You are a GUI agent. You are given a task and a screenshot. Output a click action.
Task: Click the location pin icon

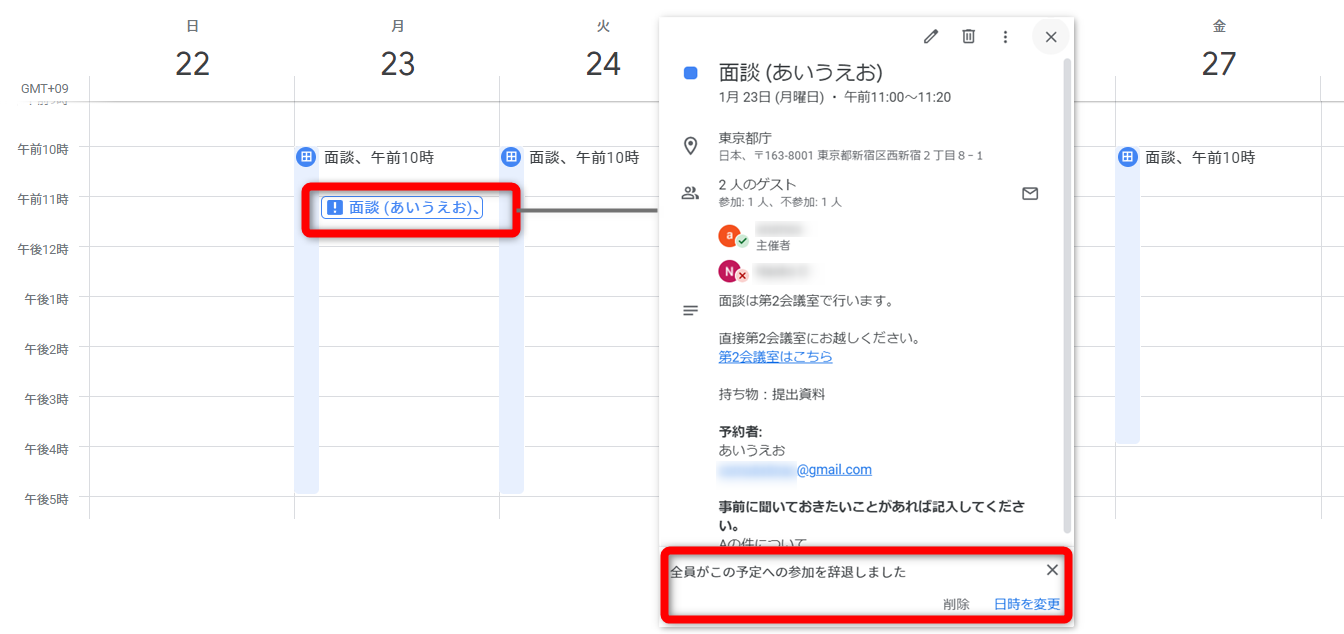[690, 146]
